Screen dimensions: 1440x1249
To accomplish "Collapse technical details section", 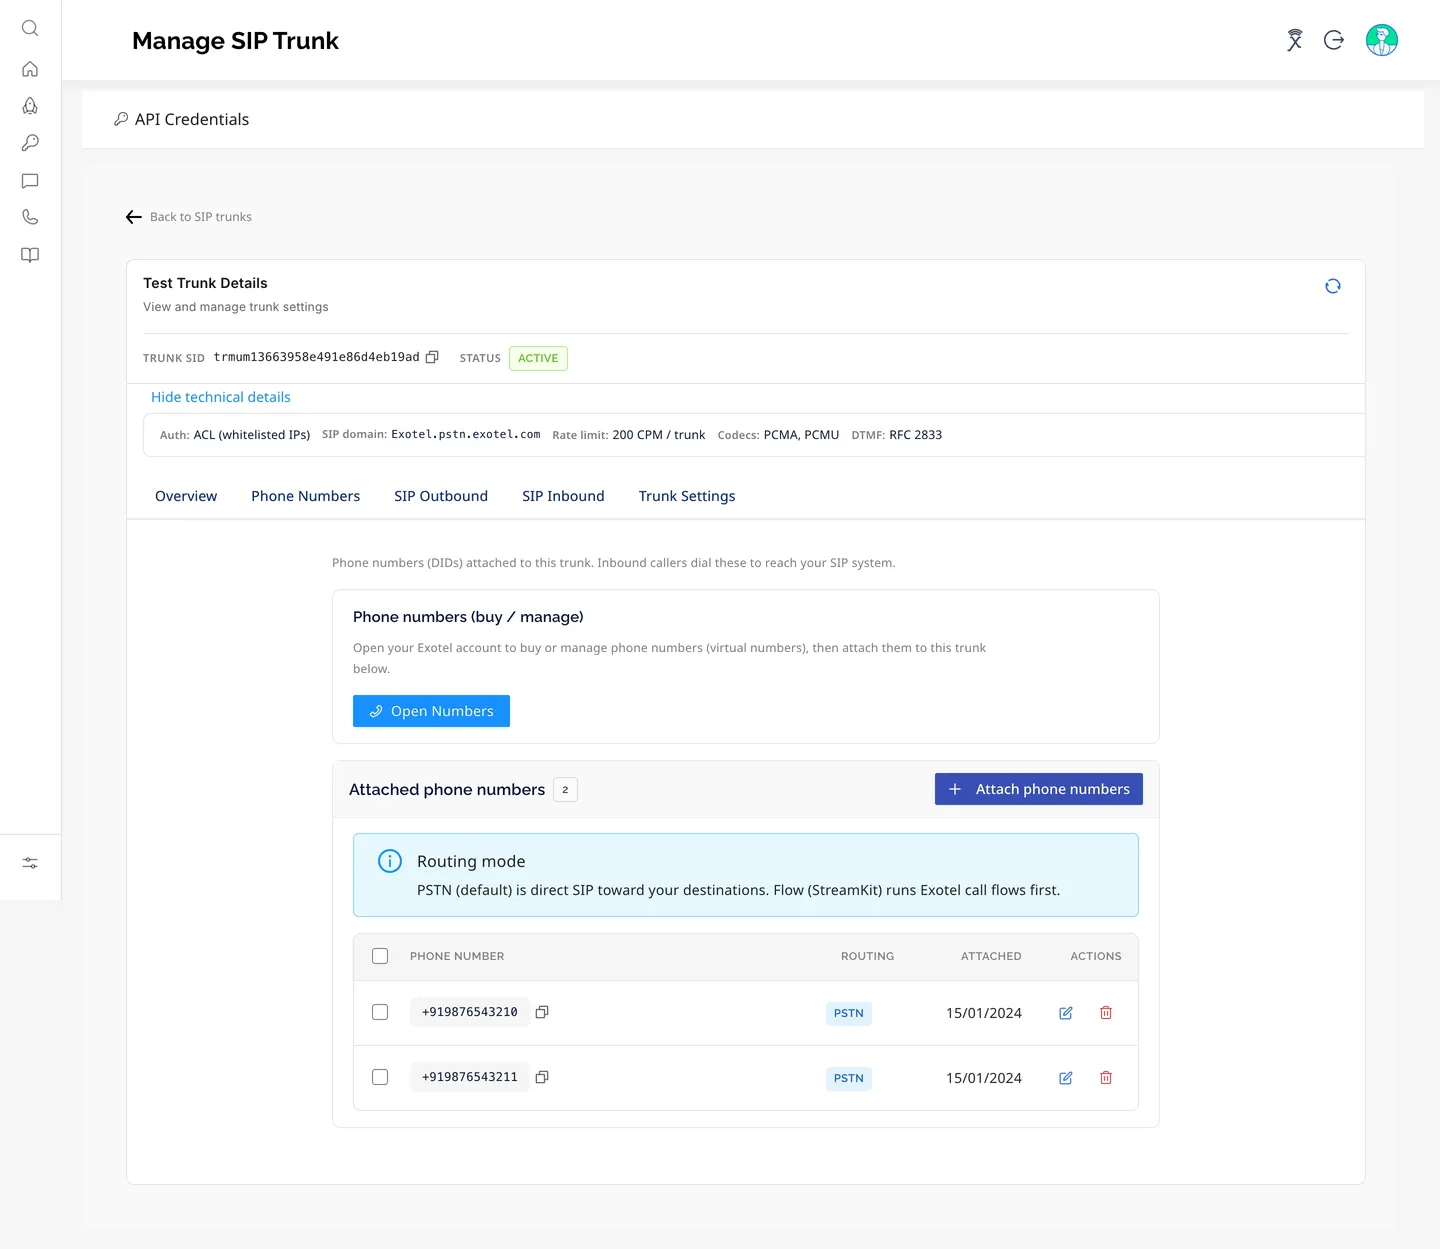I will coord(221,397).
